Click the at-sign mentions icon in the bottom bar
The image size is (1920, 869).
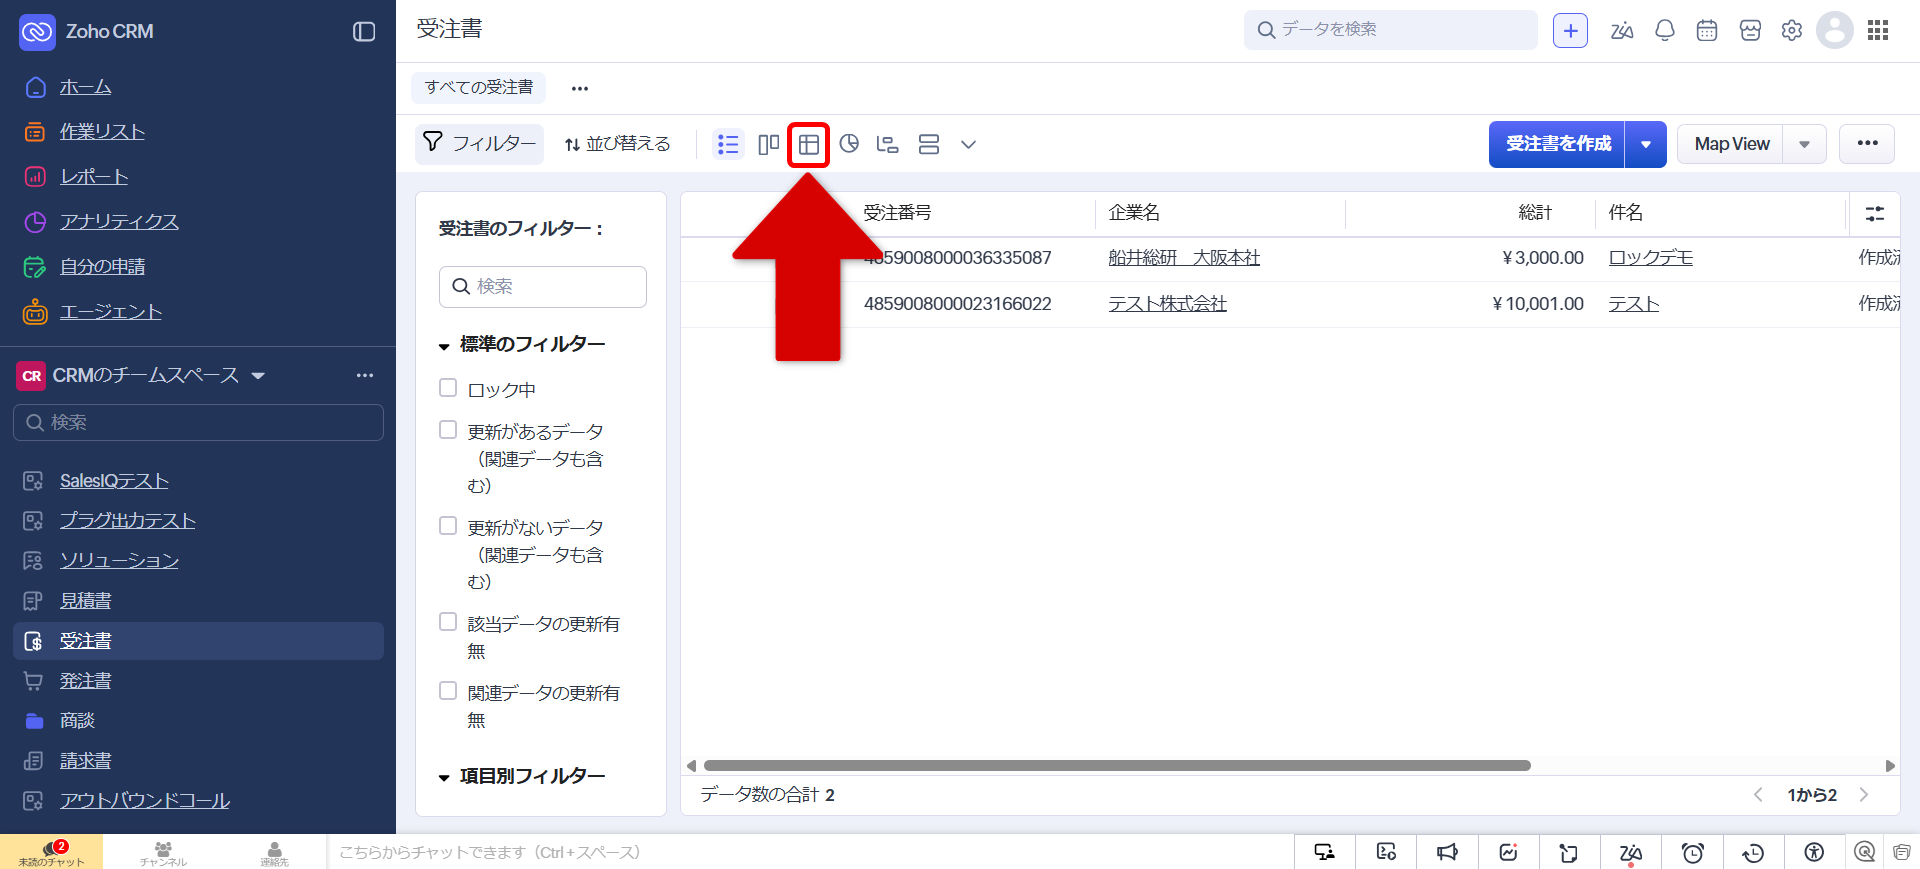pos(1864,852)
